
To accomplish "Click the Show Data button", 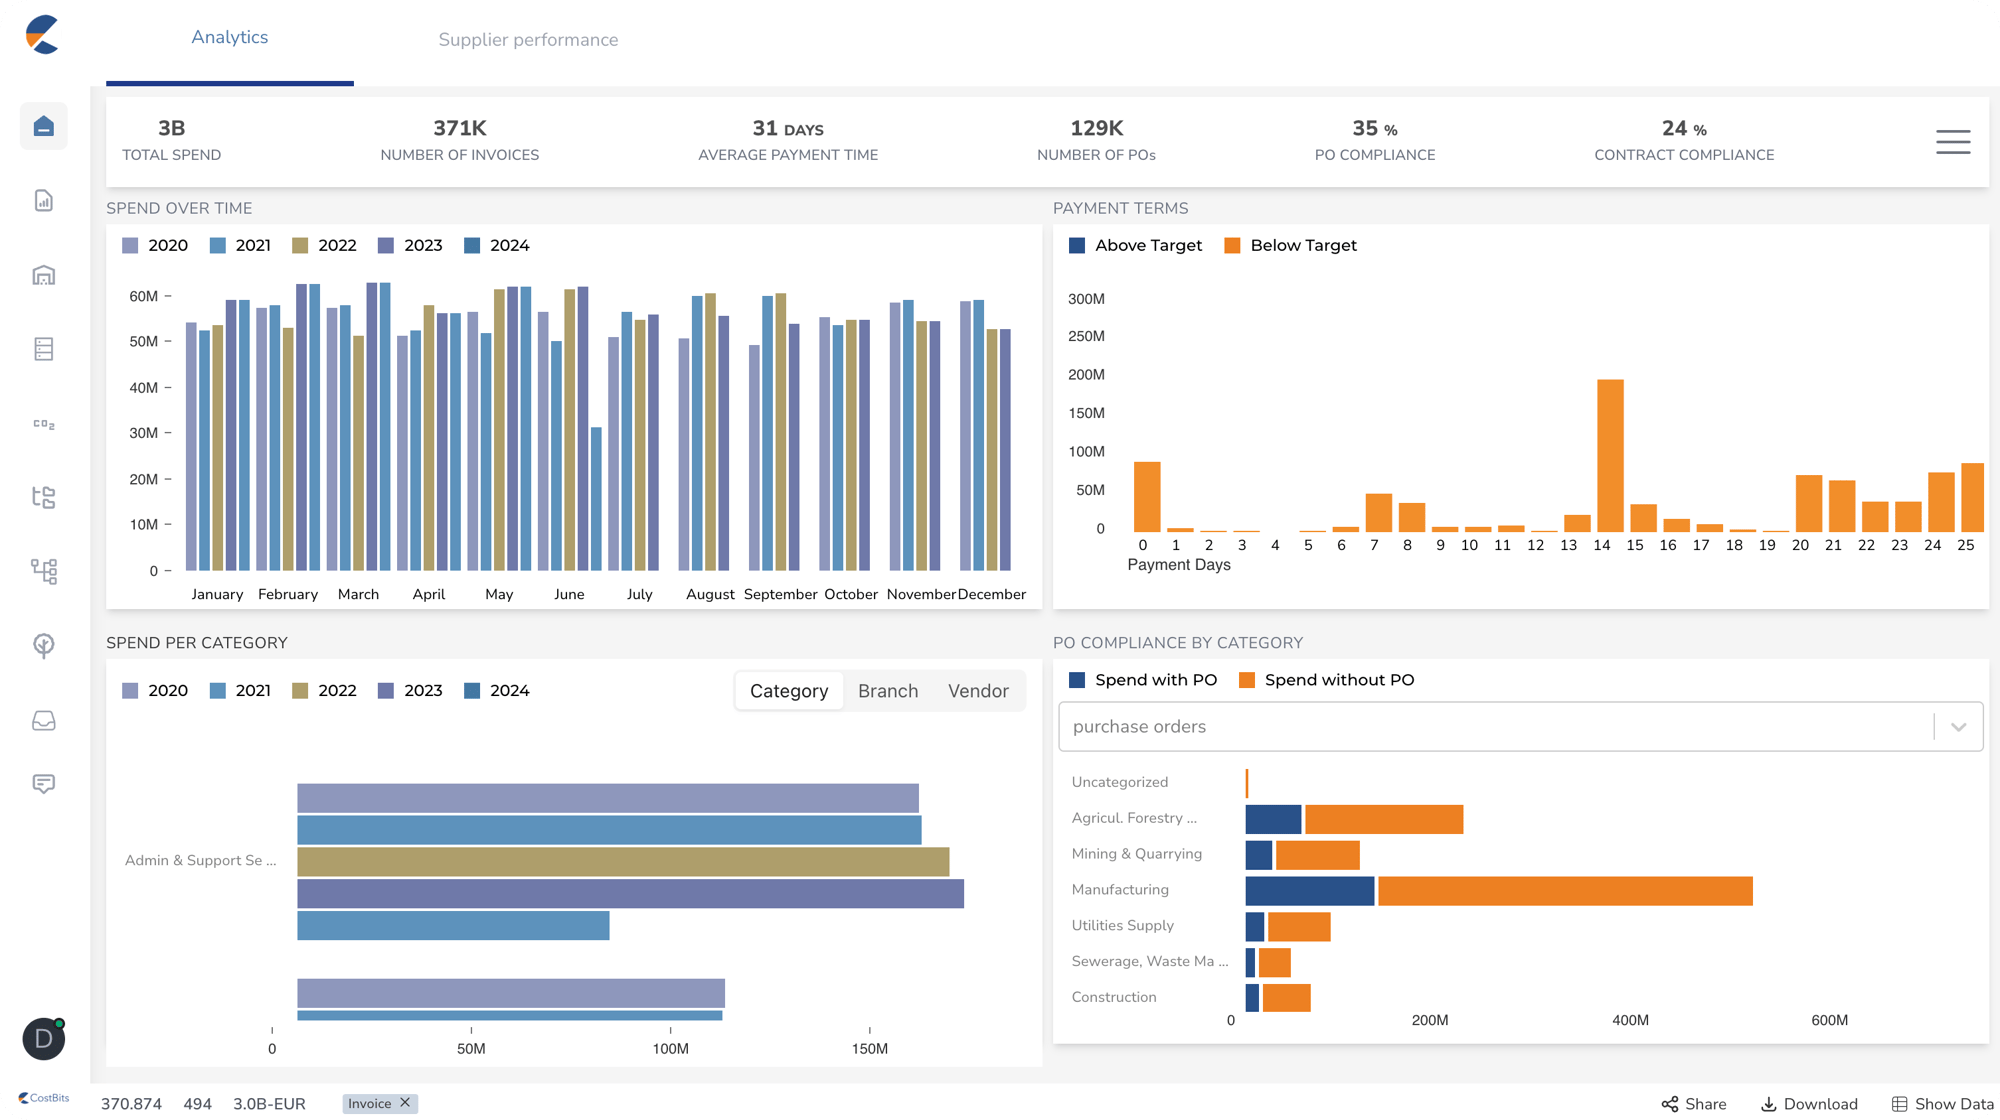I will (1943, 1104).
